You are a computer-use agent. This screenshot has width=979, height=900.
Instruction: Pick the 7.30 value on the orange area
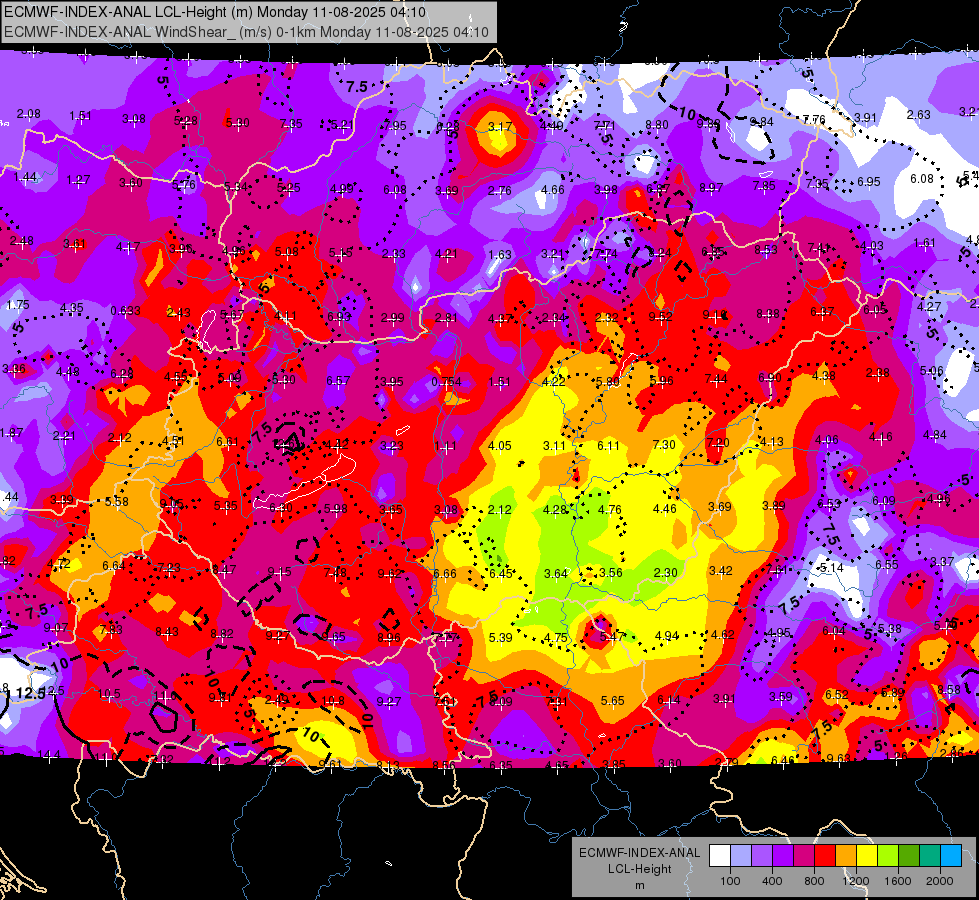(664, 444)
